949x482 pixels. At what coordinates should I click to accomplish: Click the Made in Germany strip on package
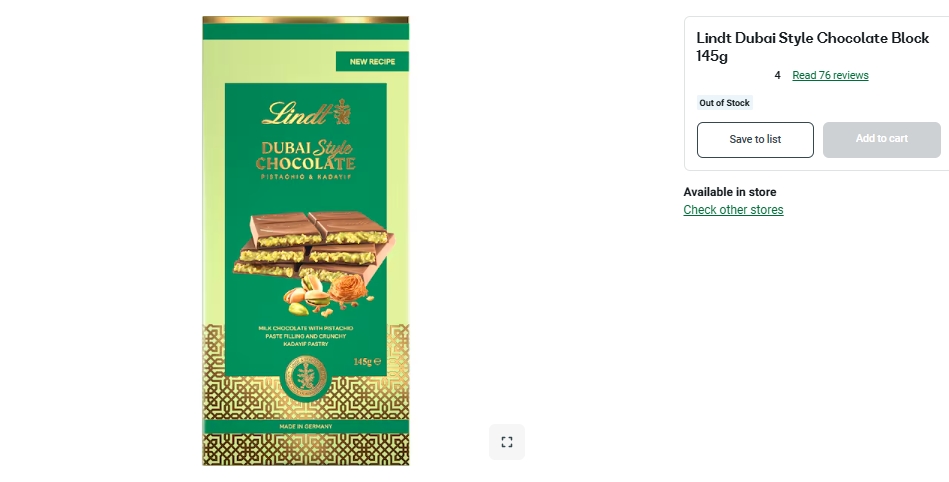coord(306,426)
